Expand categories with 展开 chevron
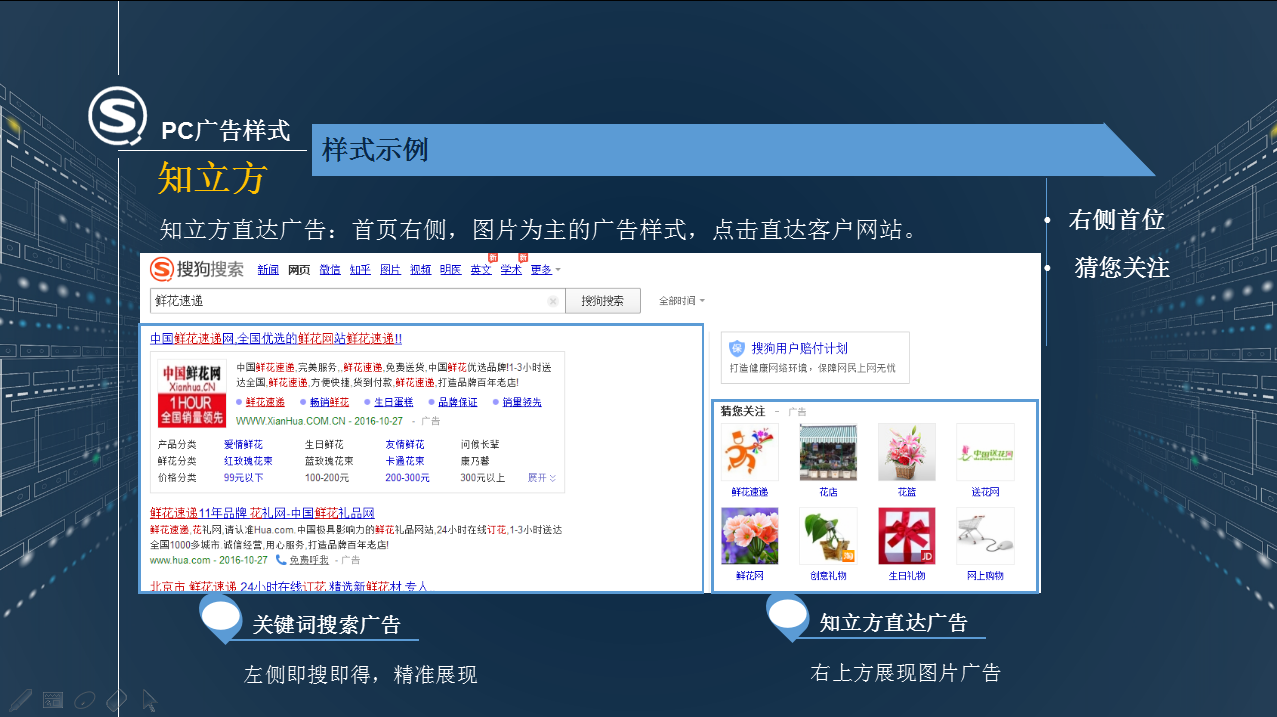The width and height of the screenshot is (1277, 717). point(542,478)
